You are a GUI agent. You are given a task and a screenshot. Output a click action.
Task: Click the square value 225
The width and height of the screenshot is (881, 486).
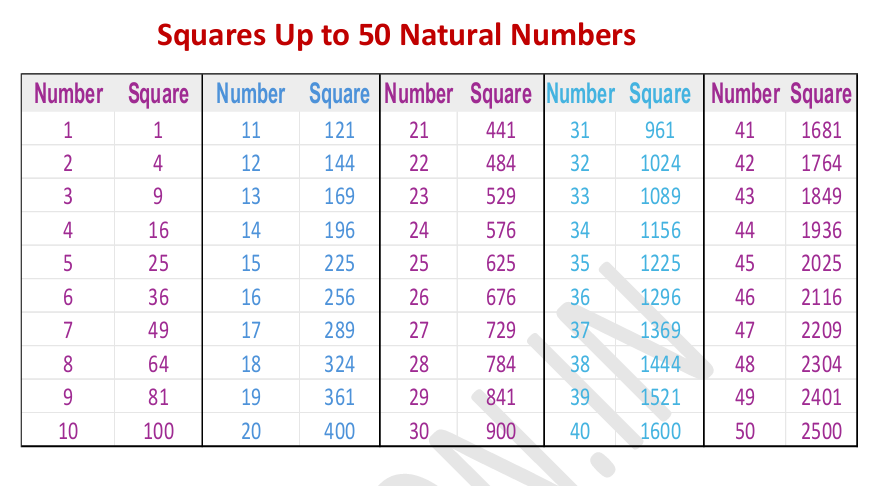339,264
